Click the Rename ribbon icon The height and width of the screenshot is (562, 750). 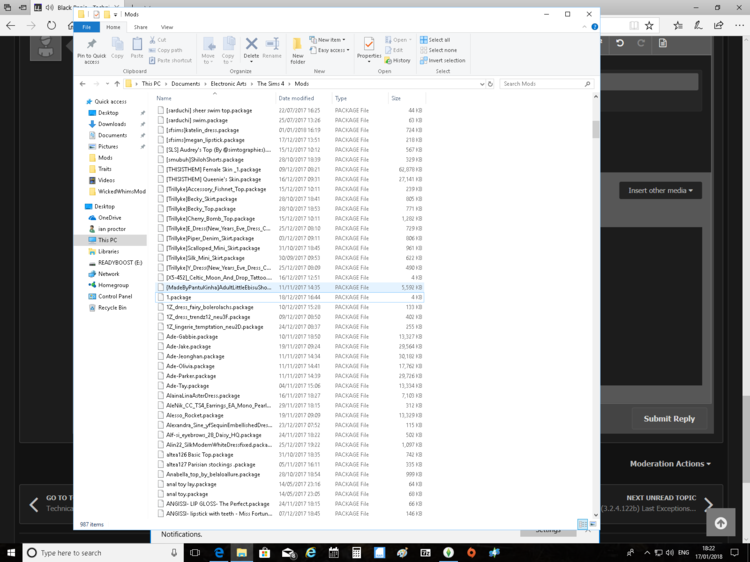tap(272, 48)
